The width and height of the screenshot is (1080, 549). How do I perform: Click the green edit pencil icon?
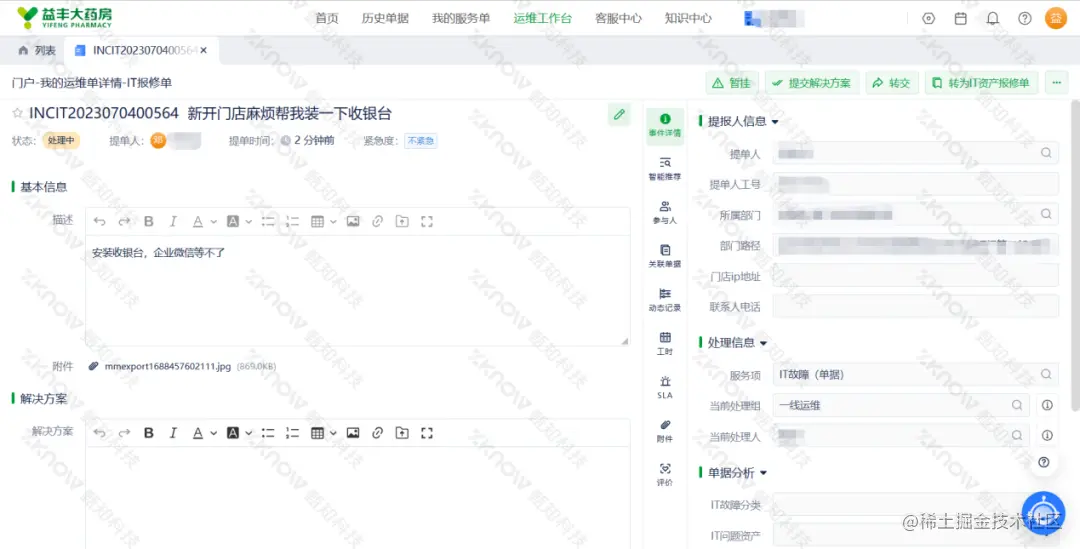tap(619, 114)
